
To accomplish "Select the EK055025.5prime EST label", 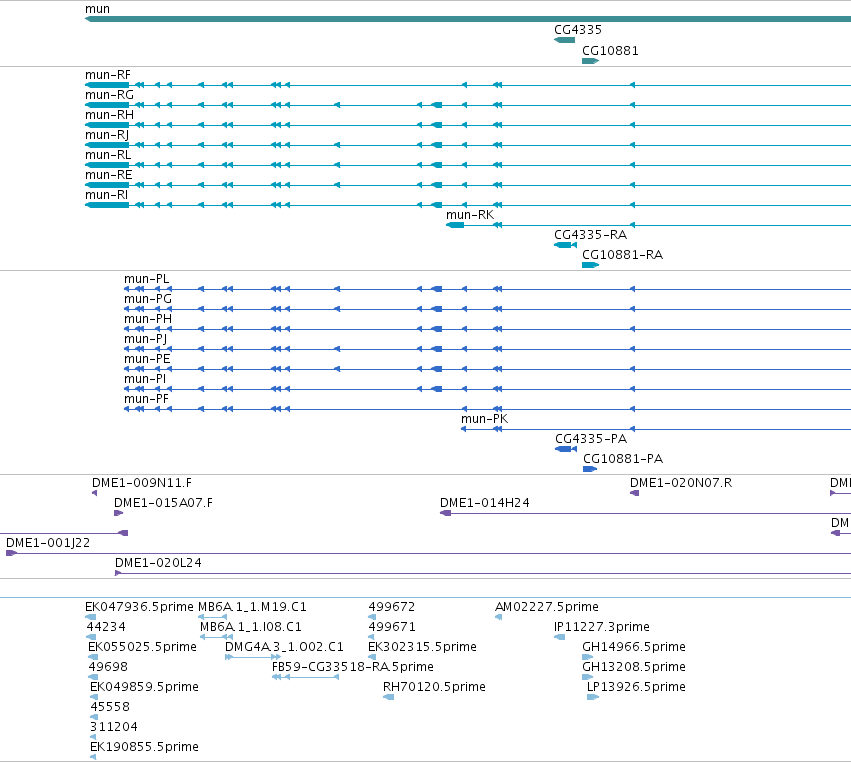I will coord(142,647).
